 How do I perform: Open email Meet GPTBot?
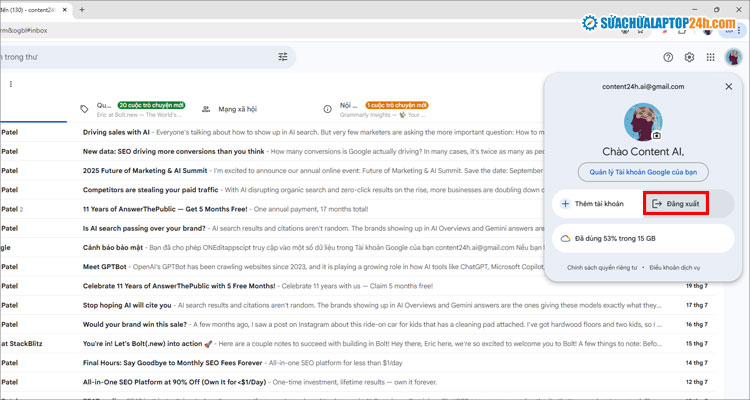point(313,267)
